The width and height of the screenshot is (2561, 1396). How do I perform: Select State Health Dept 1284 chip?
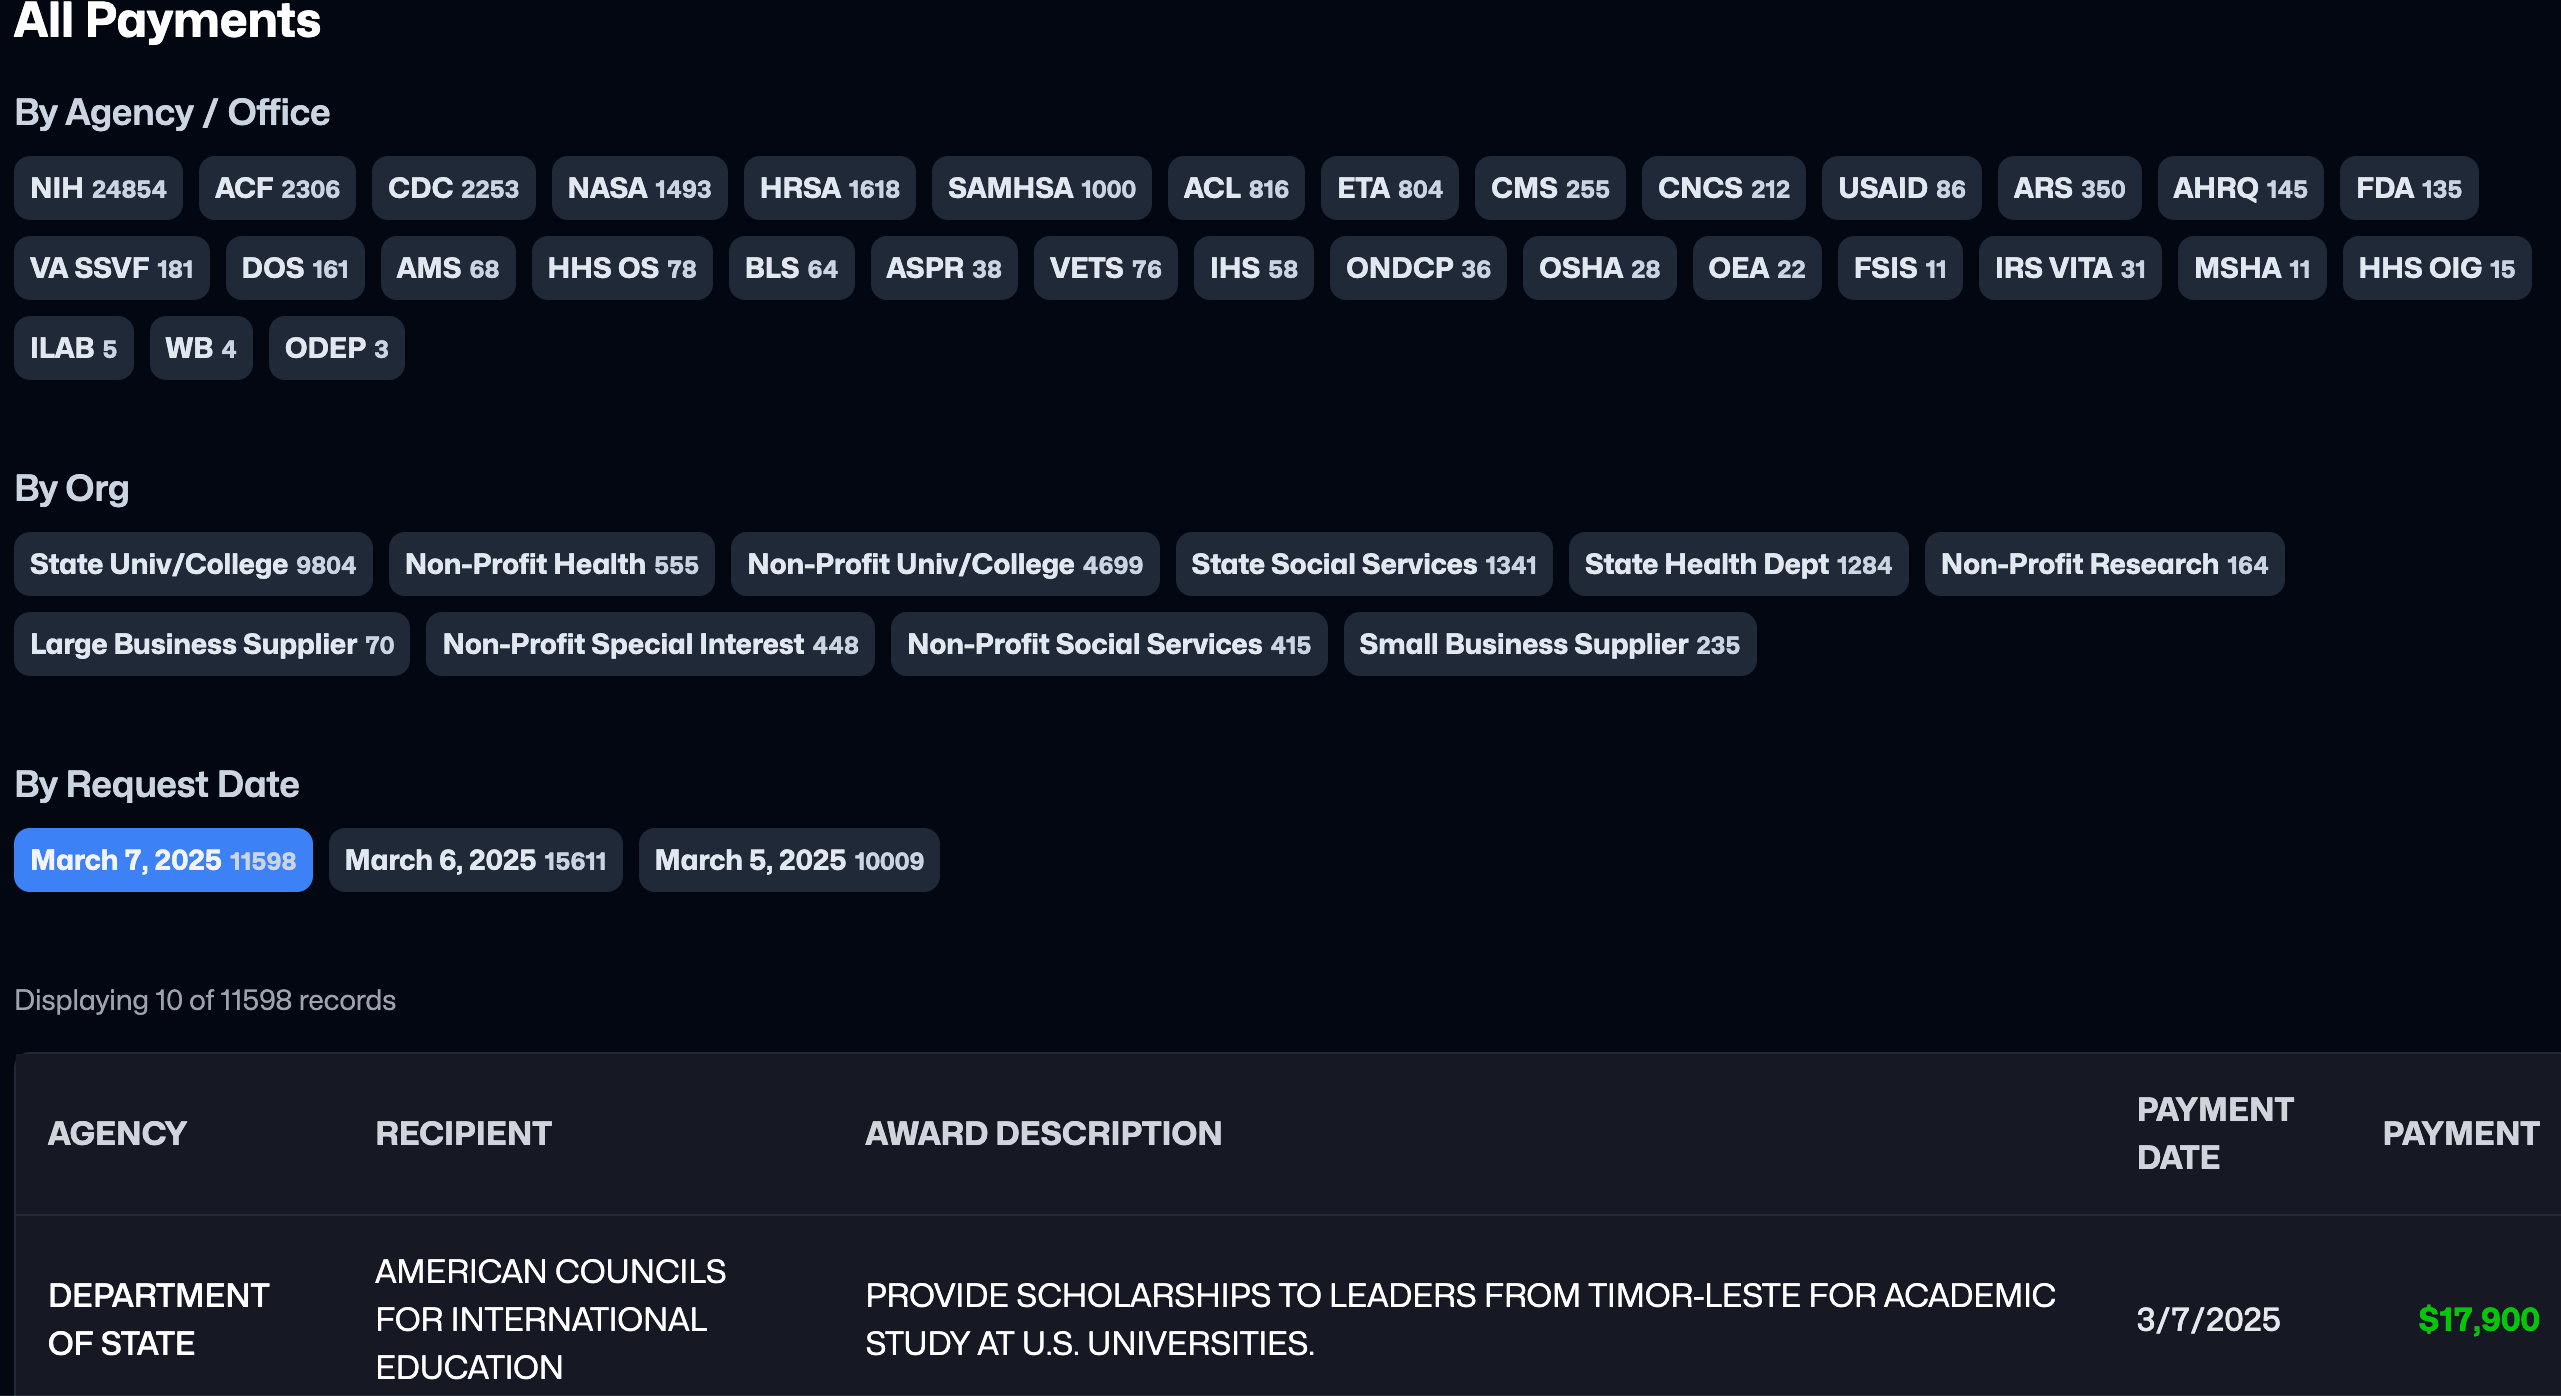pyautogui.click(x=1738, y=564)
